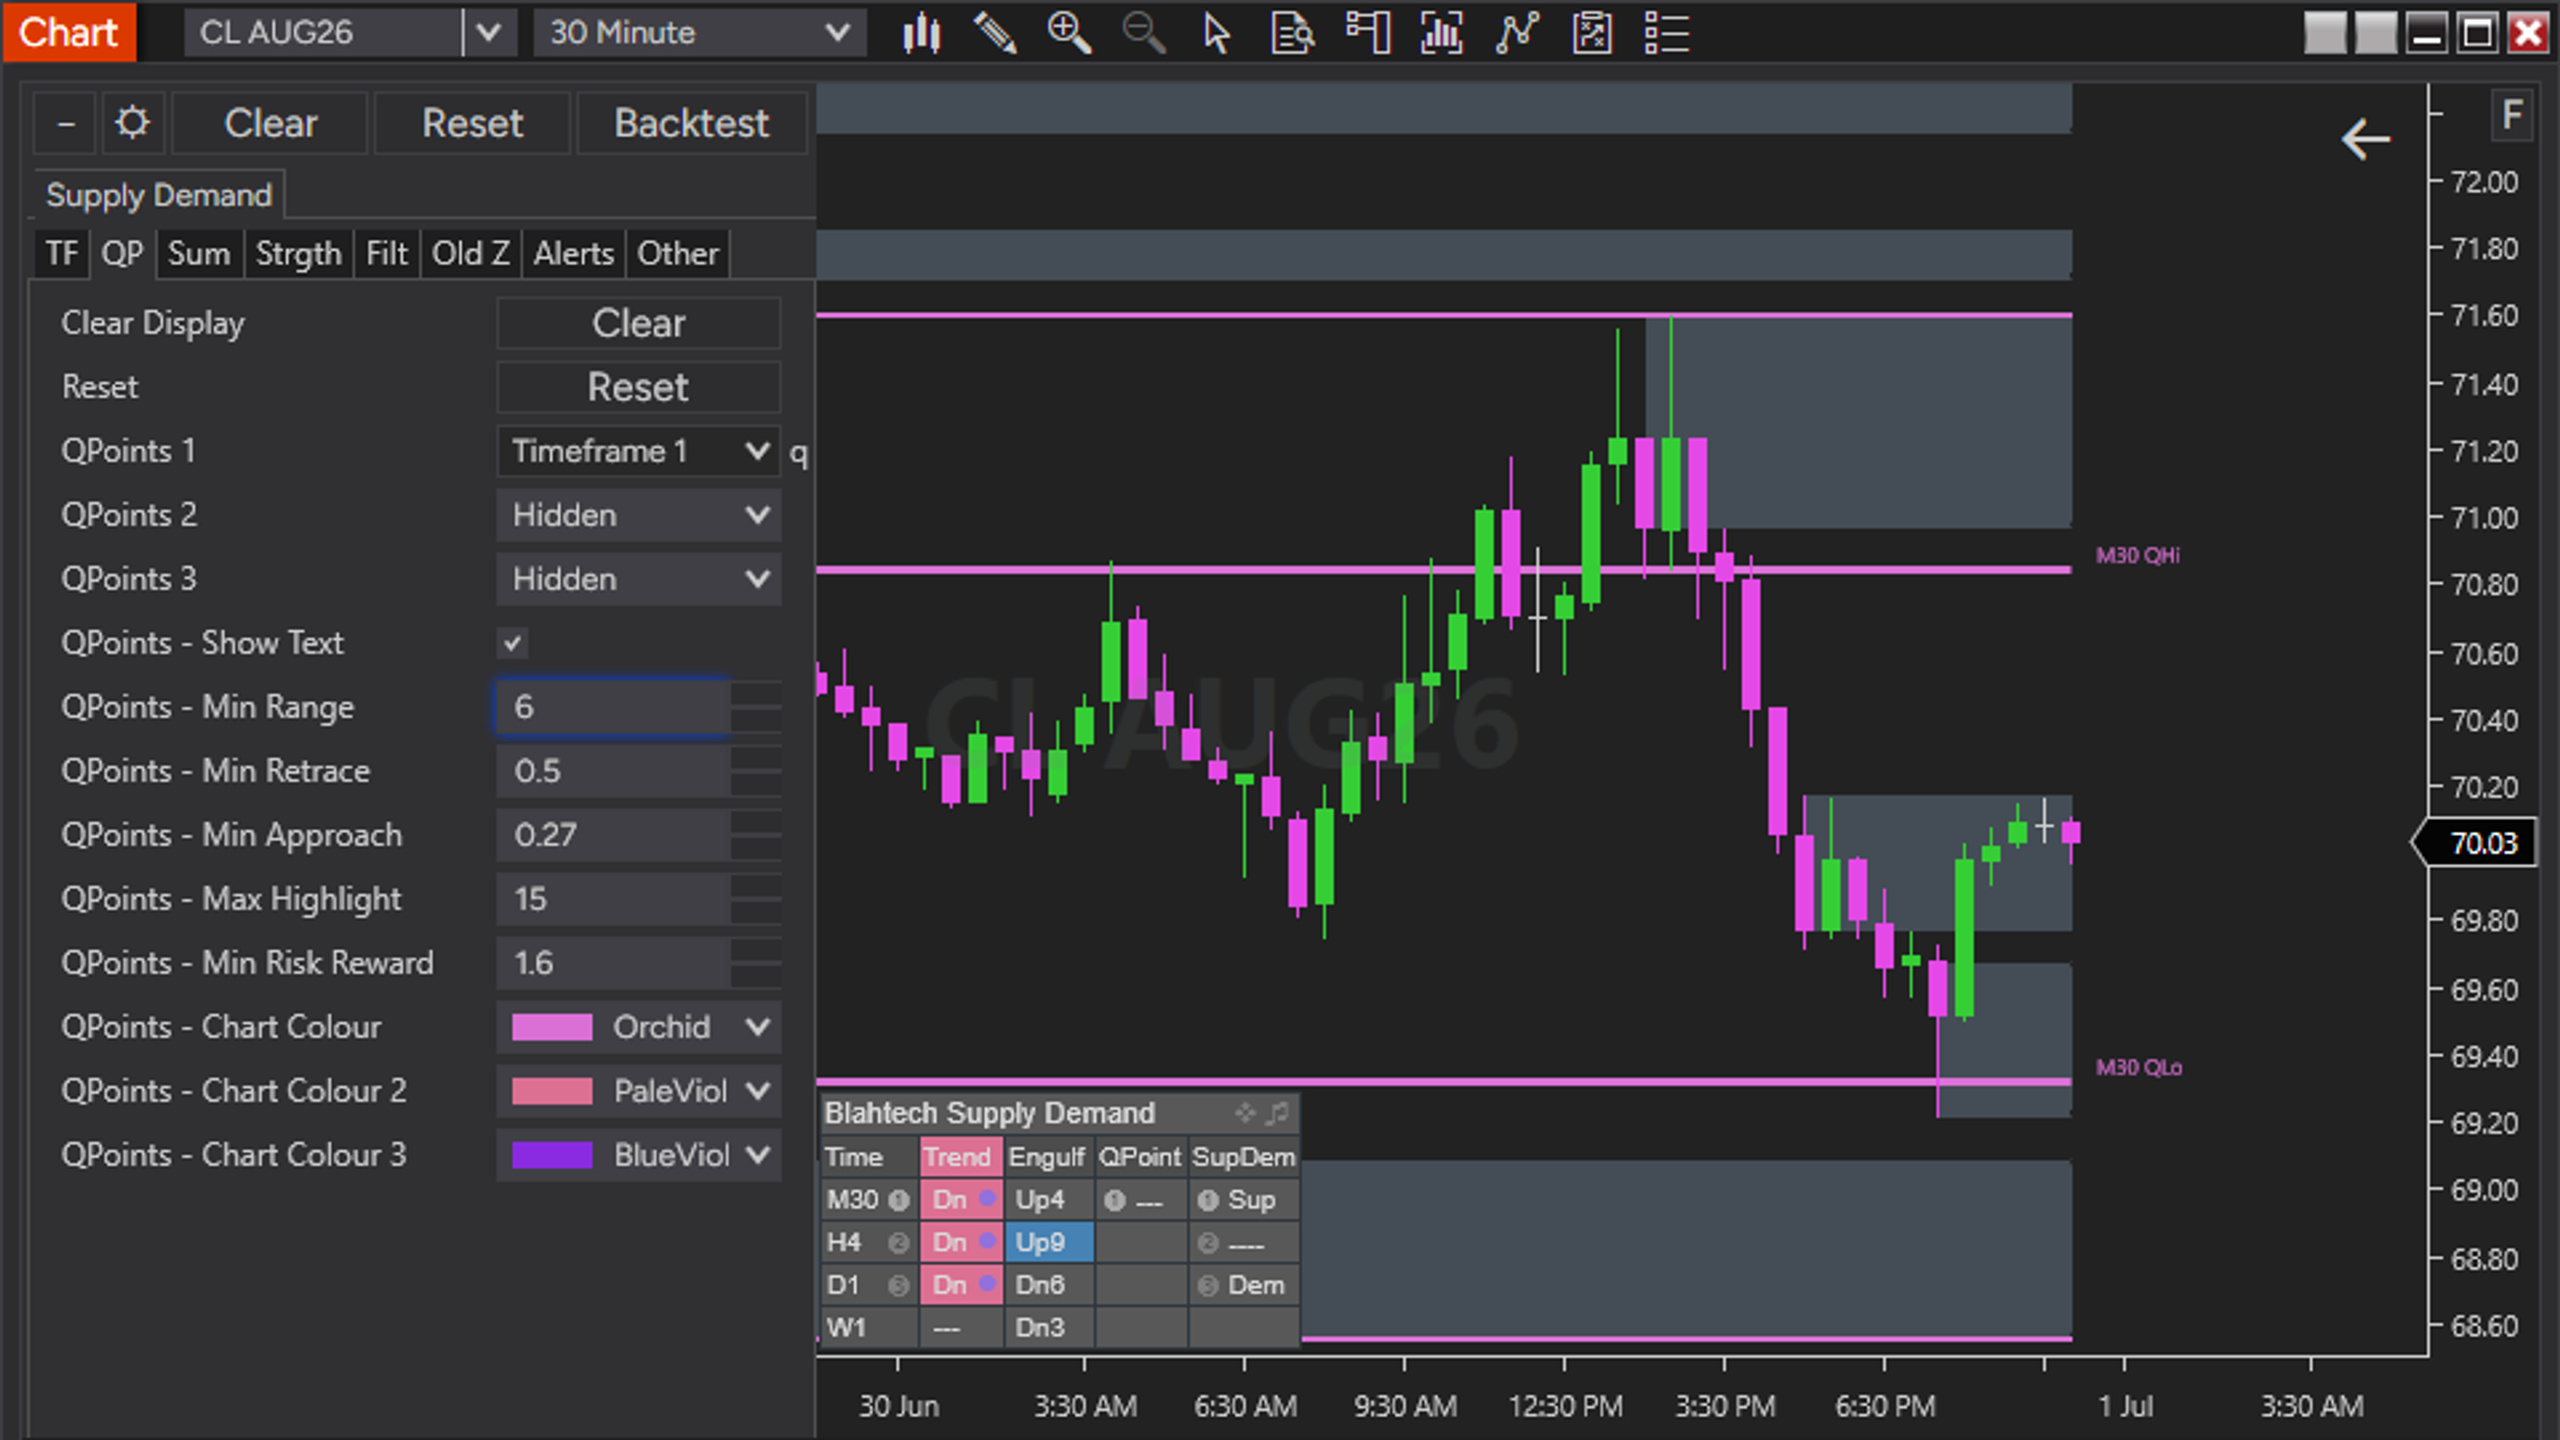2560x1440 pixels.
Task: Toggle the QPoints - Show Text checkbox
Action: 513,643
